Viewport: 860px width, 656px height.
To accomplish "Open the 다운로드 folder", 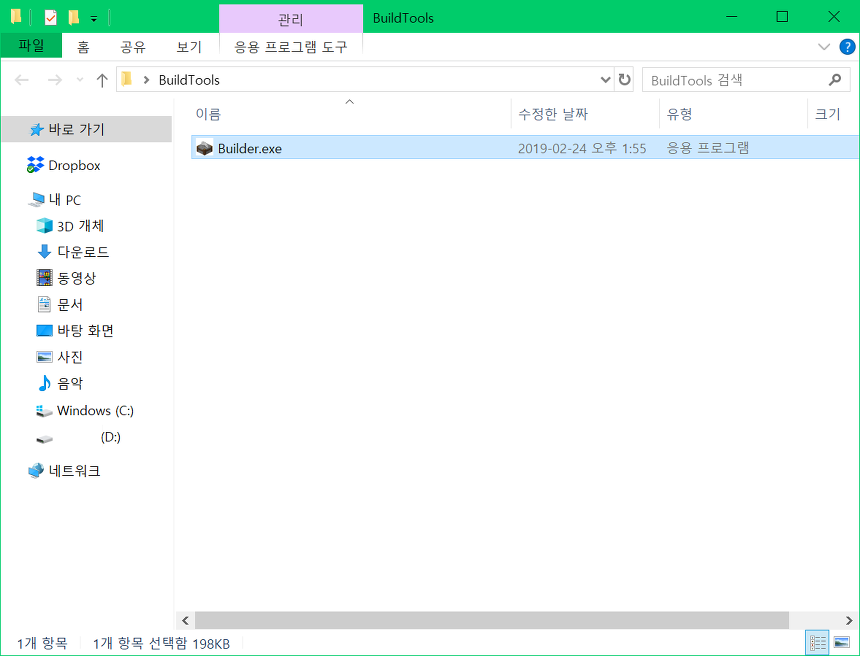I will click(x=83, y=252).
